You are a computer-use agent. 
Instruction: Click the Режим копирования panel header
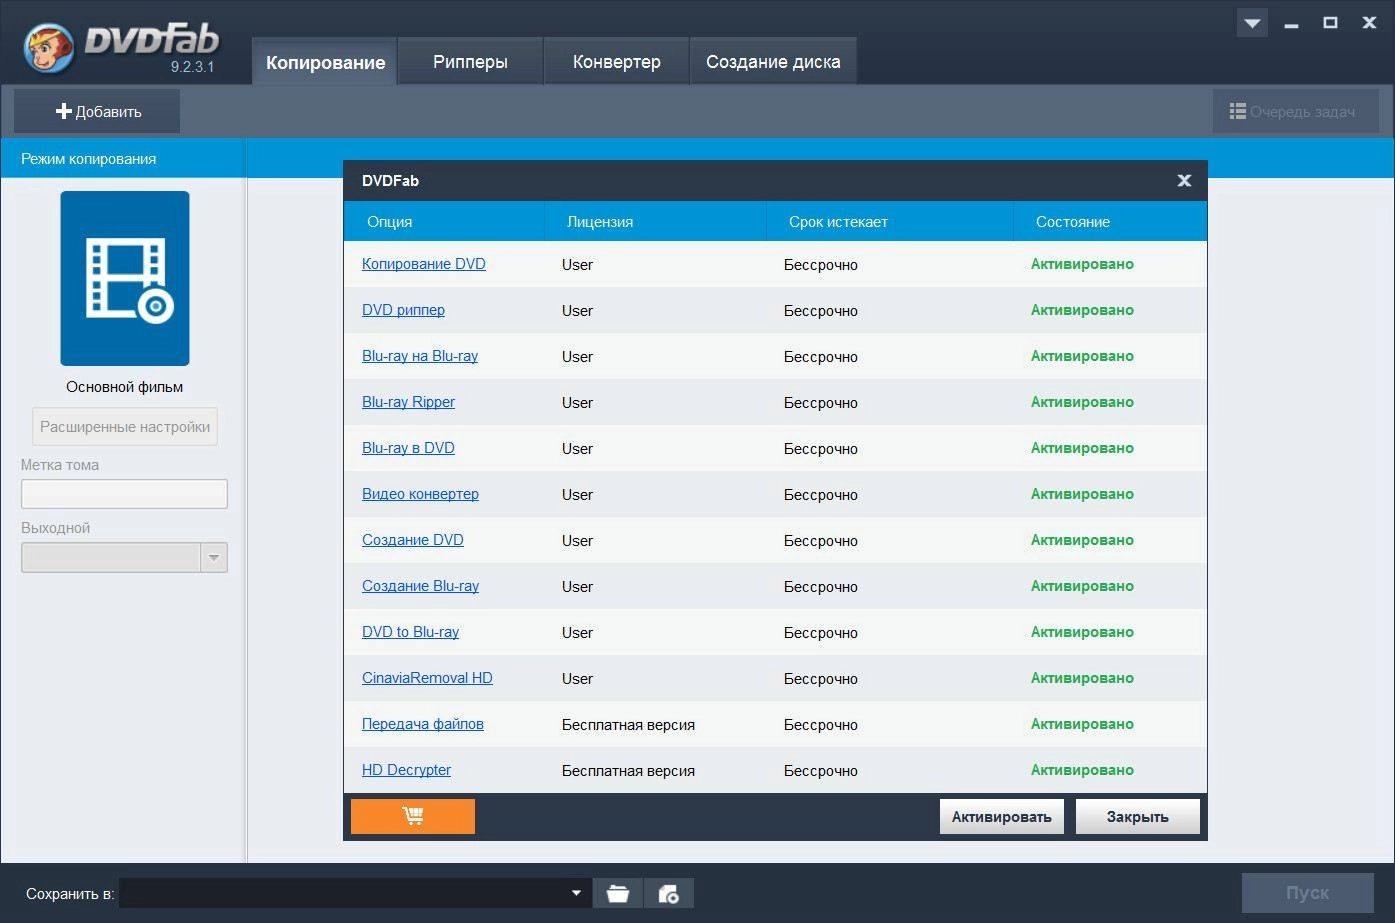pos(123,159)
